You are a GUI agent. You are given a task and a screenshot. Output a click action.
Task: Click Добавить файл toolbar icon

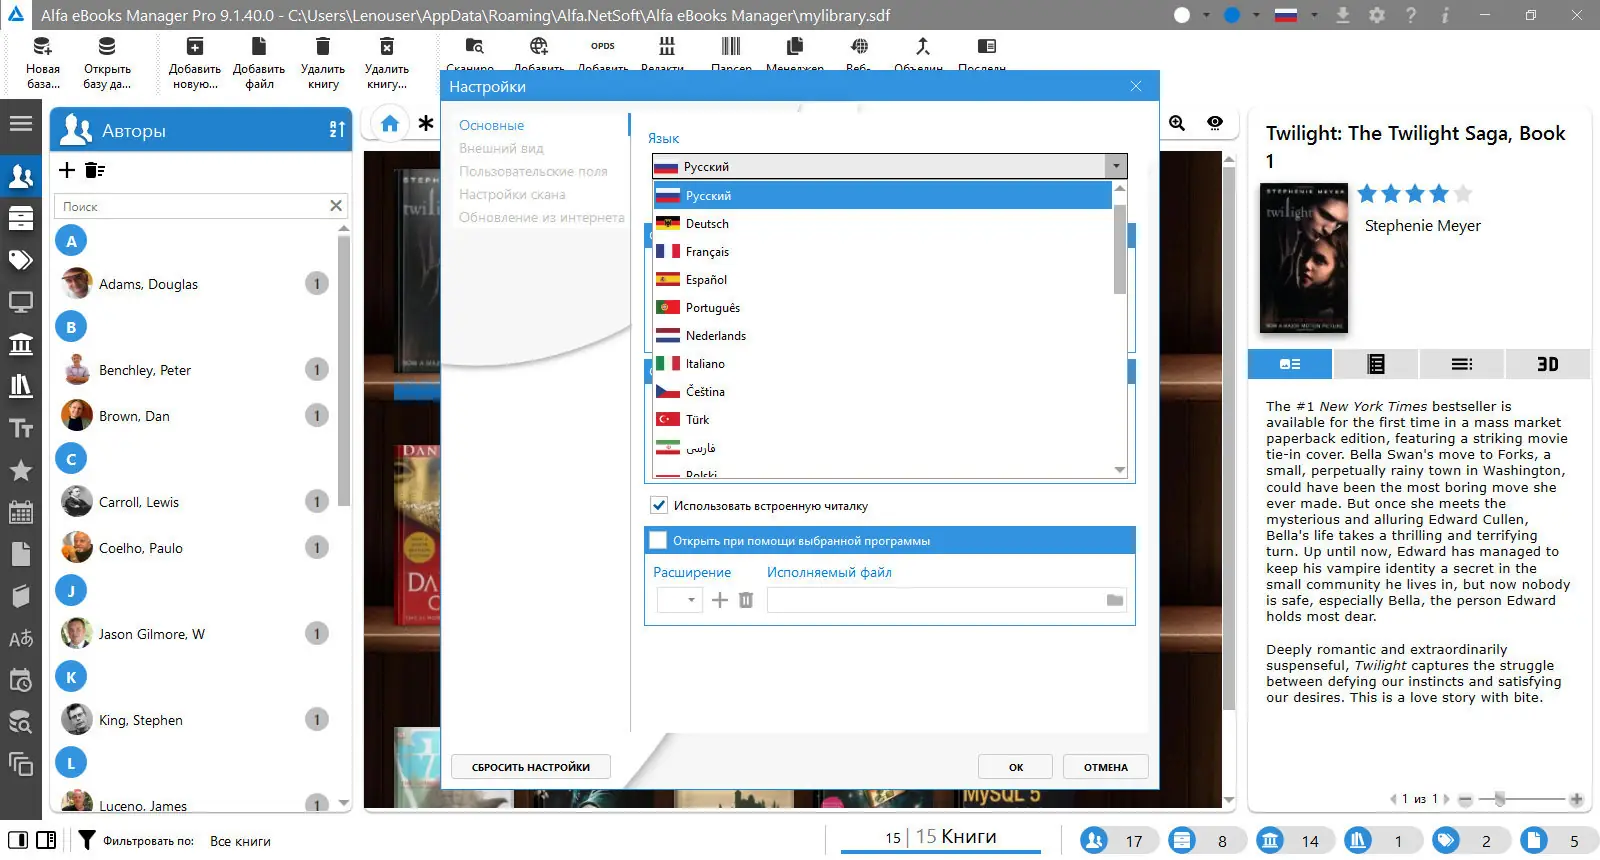tap(259, 62)
